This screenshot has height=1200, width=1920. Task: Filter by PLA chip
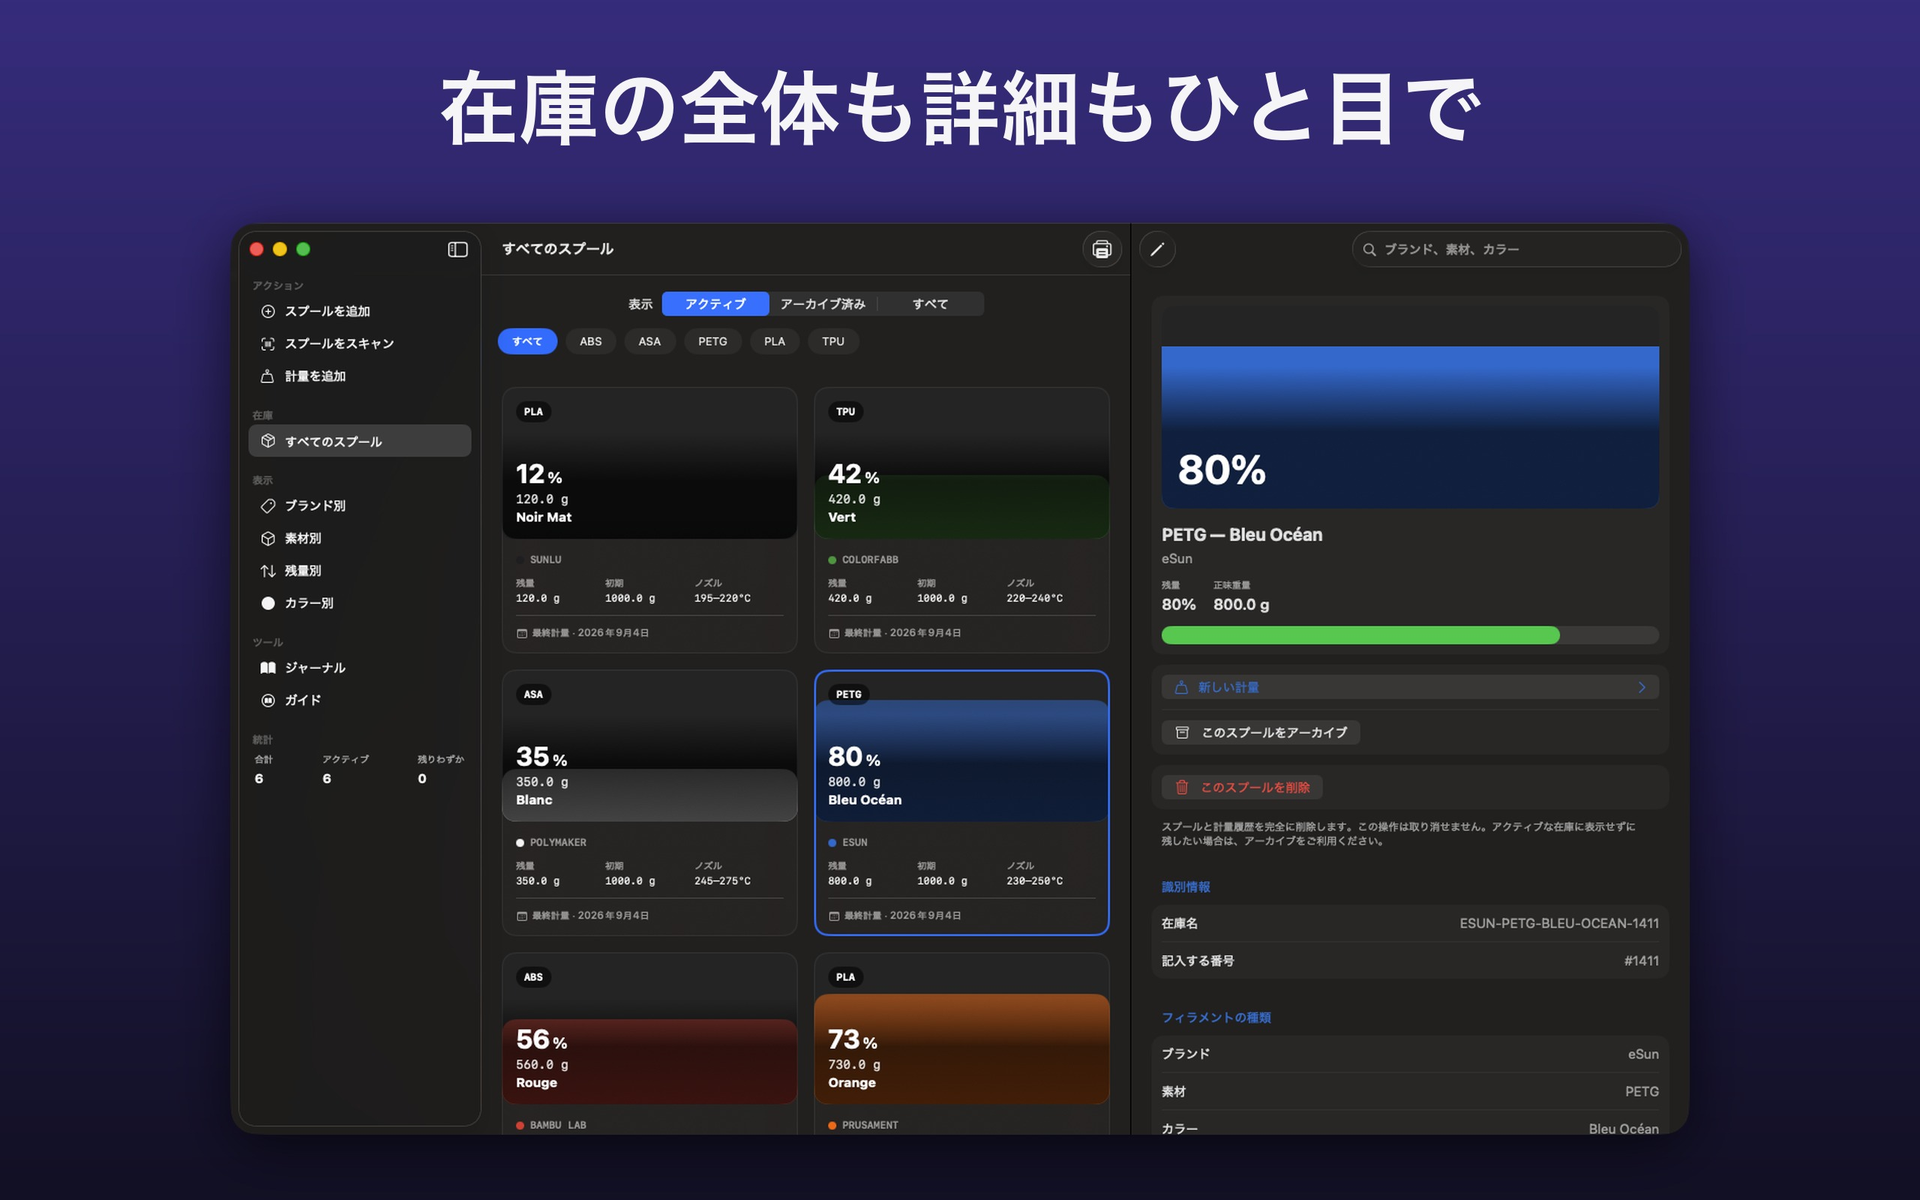point(775,341)
